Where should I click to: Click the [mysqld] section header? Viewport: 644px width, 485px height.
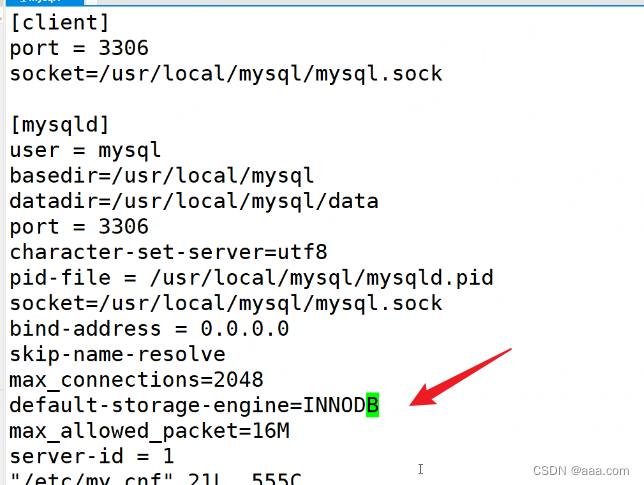(x=59, y=124)
